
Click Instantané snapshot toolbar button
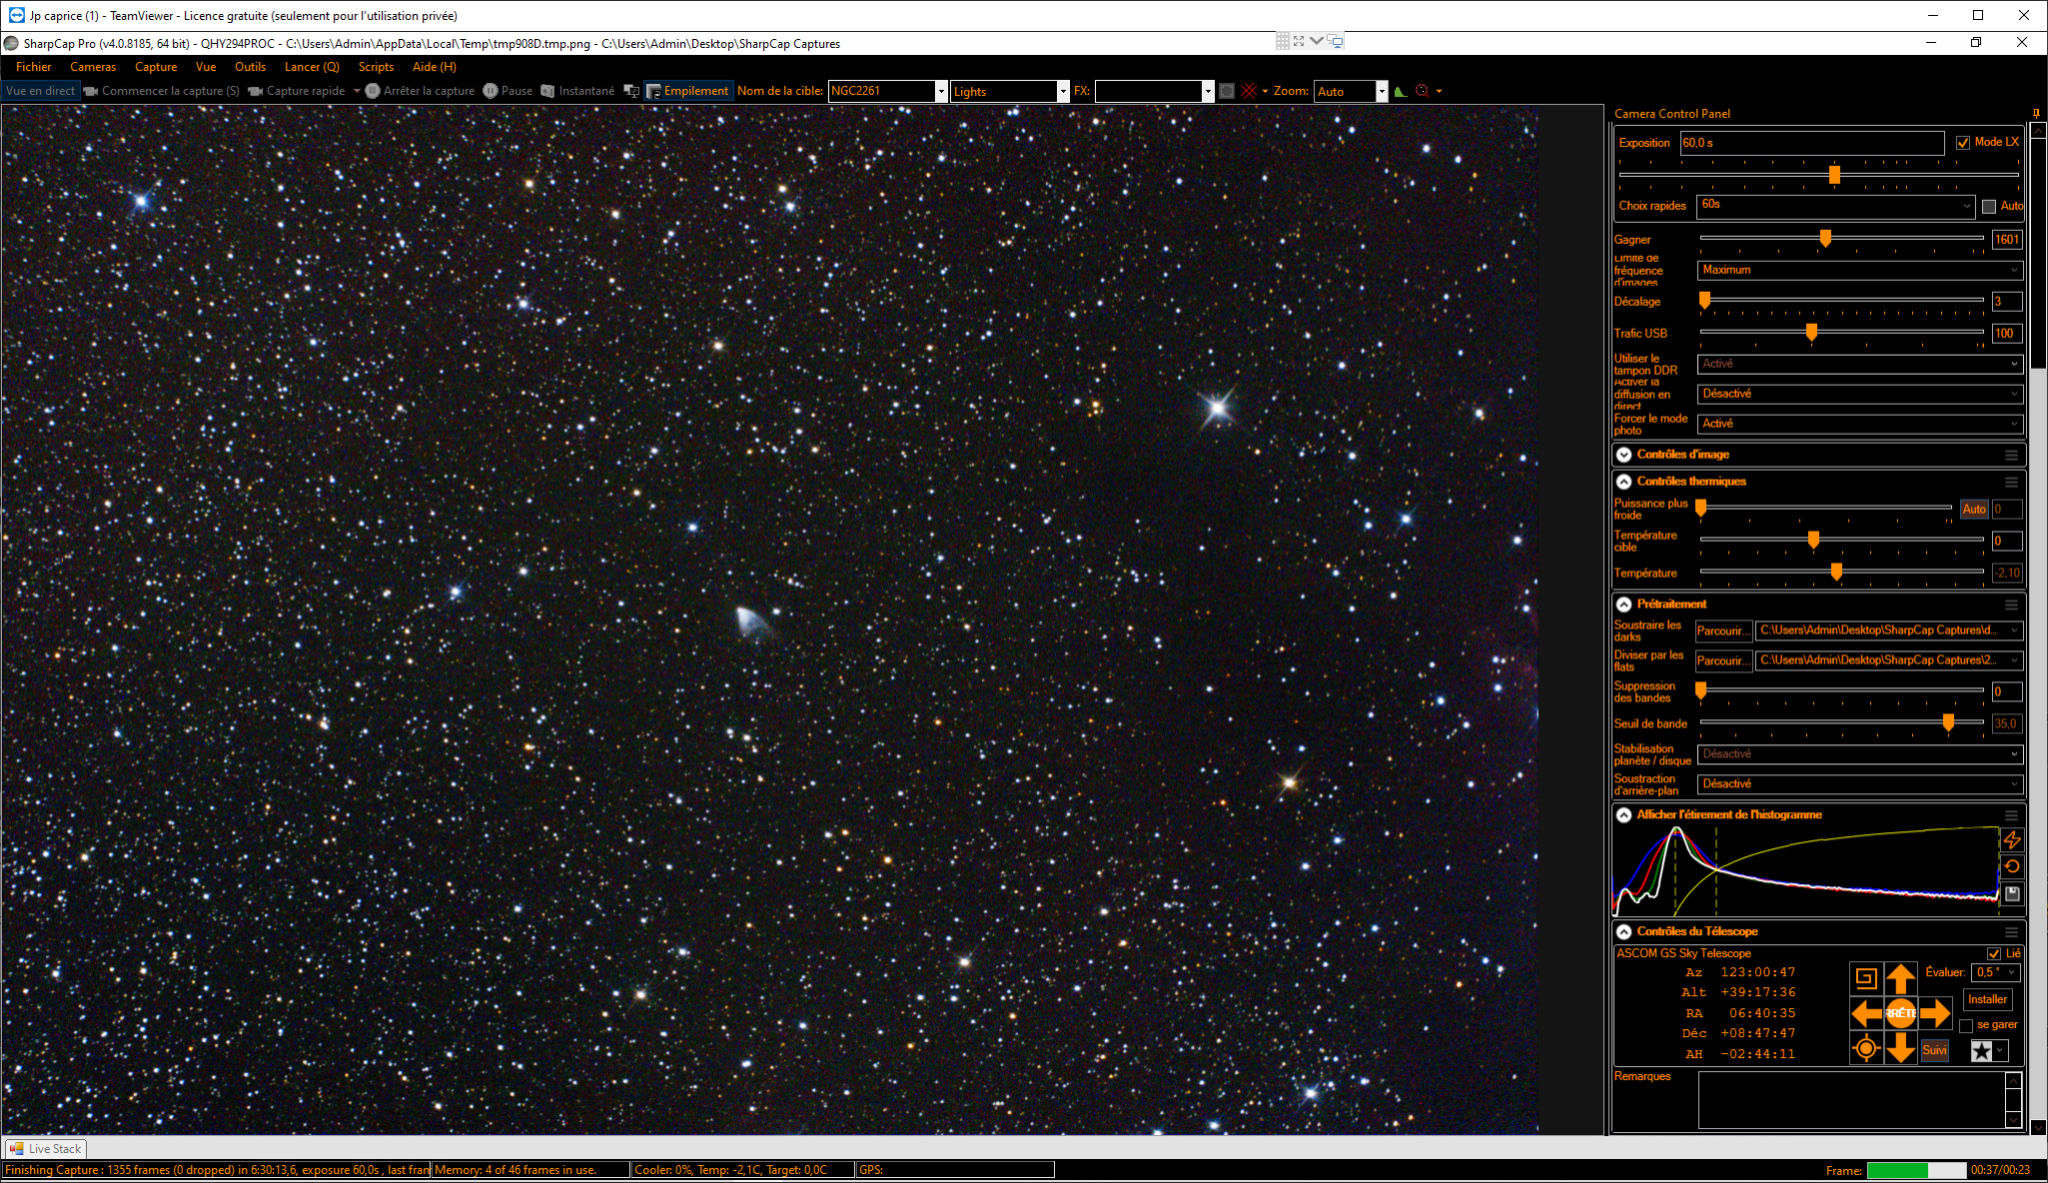578,91
